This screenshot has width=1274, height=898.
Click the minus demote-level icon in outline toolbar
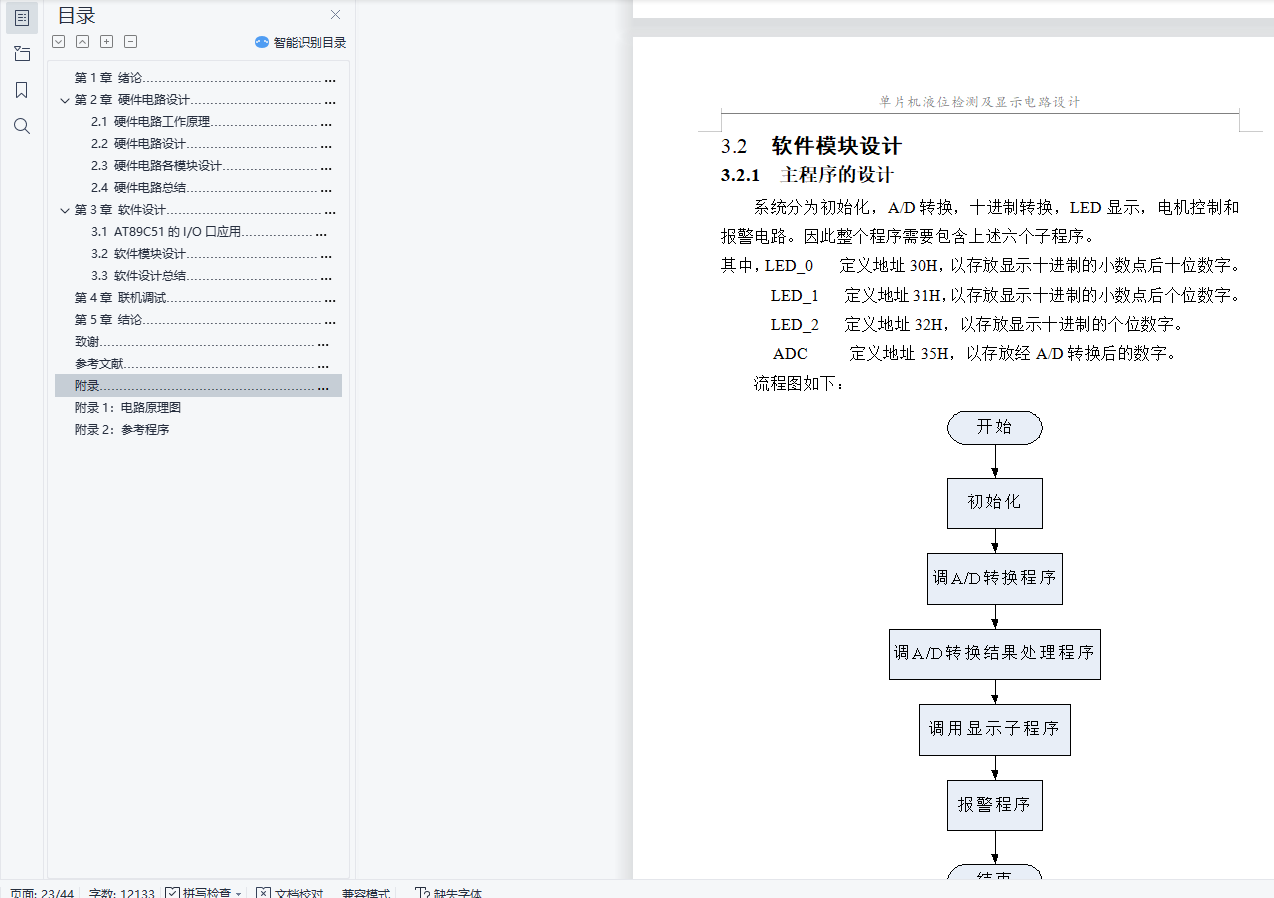(x=130, y=42)
